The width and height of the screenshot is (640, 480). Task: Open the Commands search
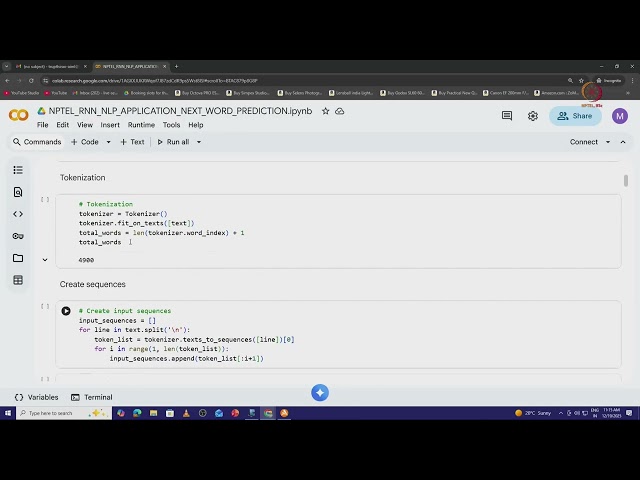37,142
